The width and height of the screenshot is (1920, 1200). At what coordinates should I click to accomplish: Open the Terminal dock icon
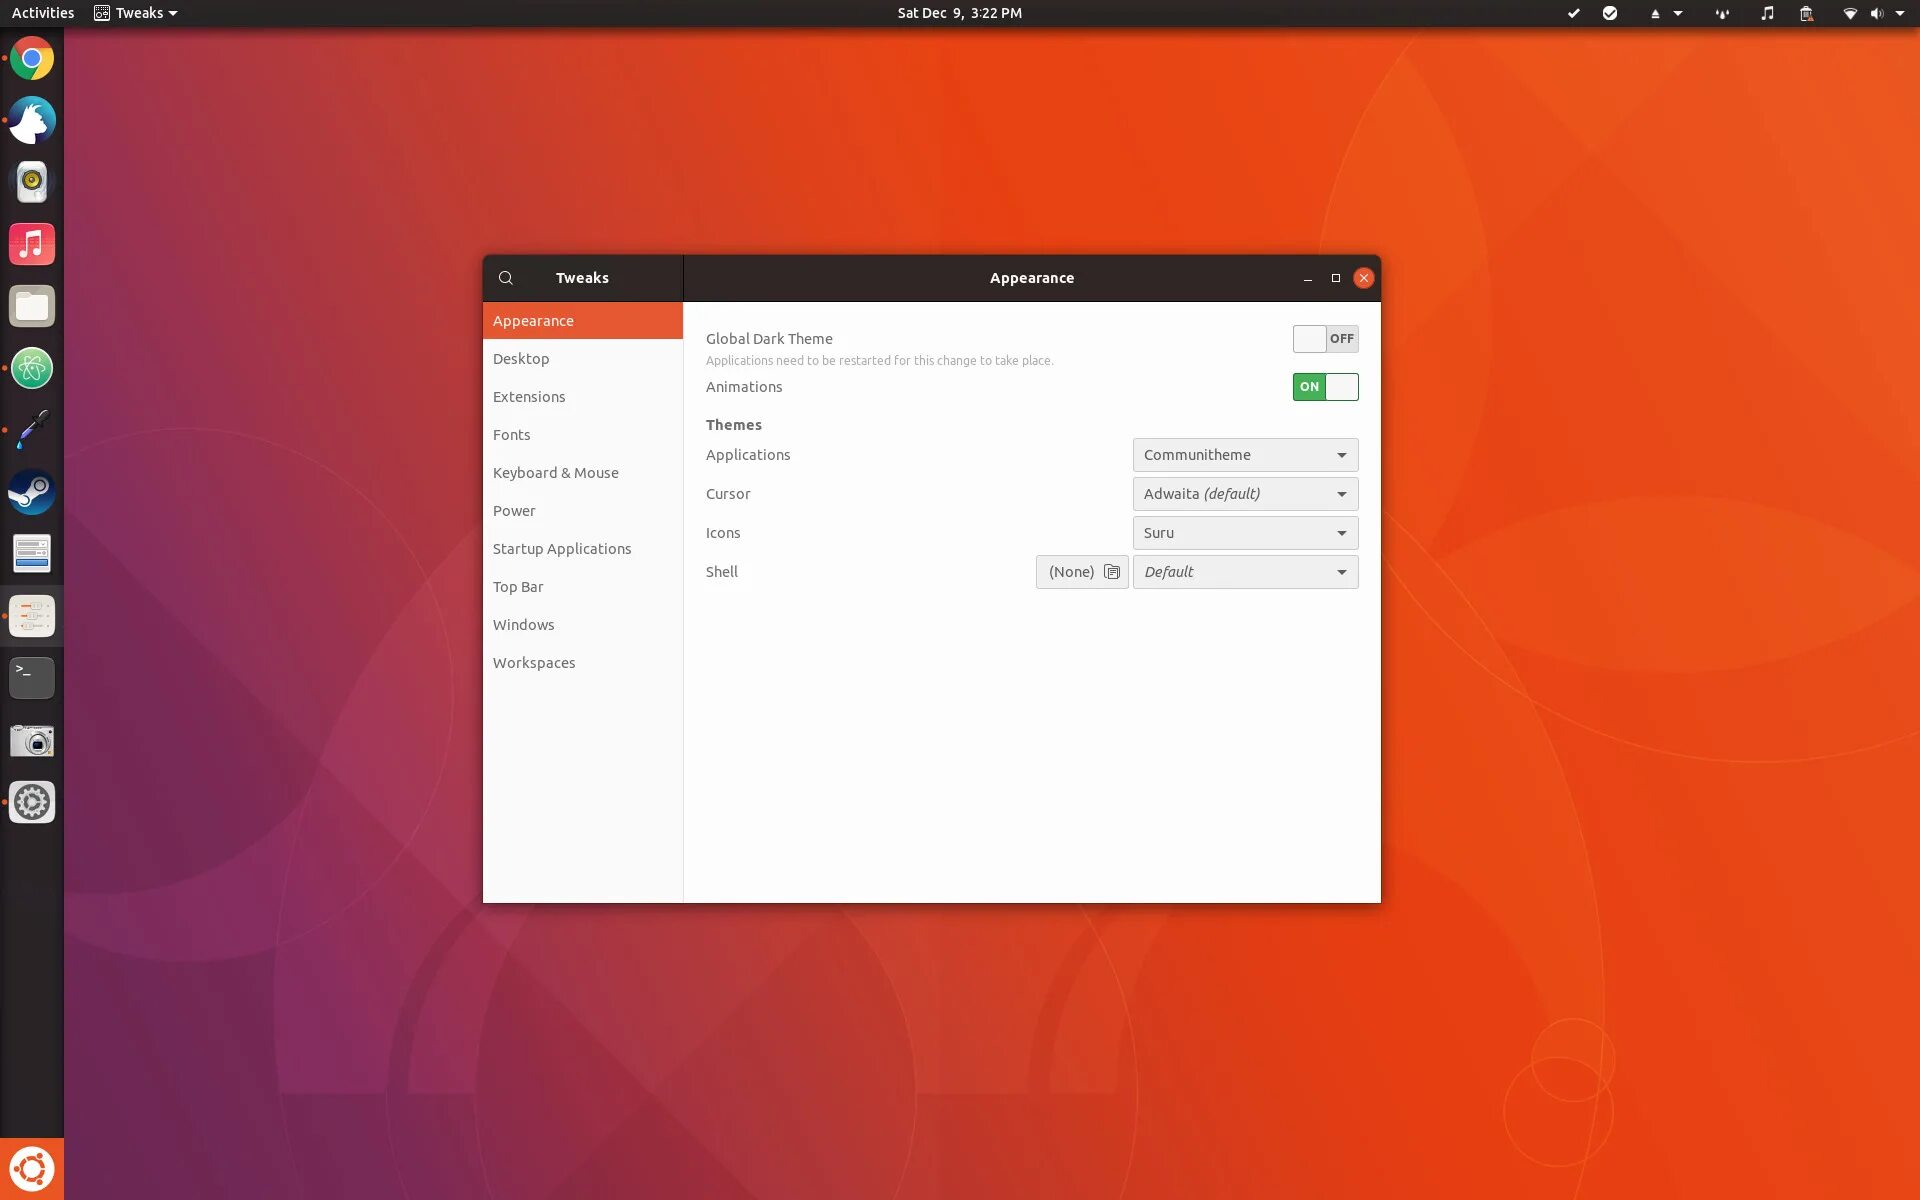pos(32,678)
